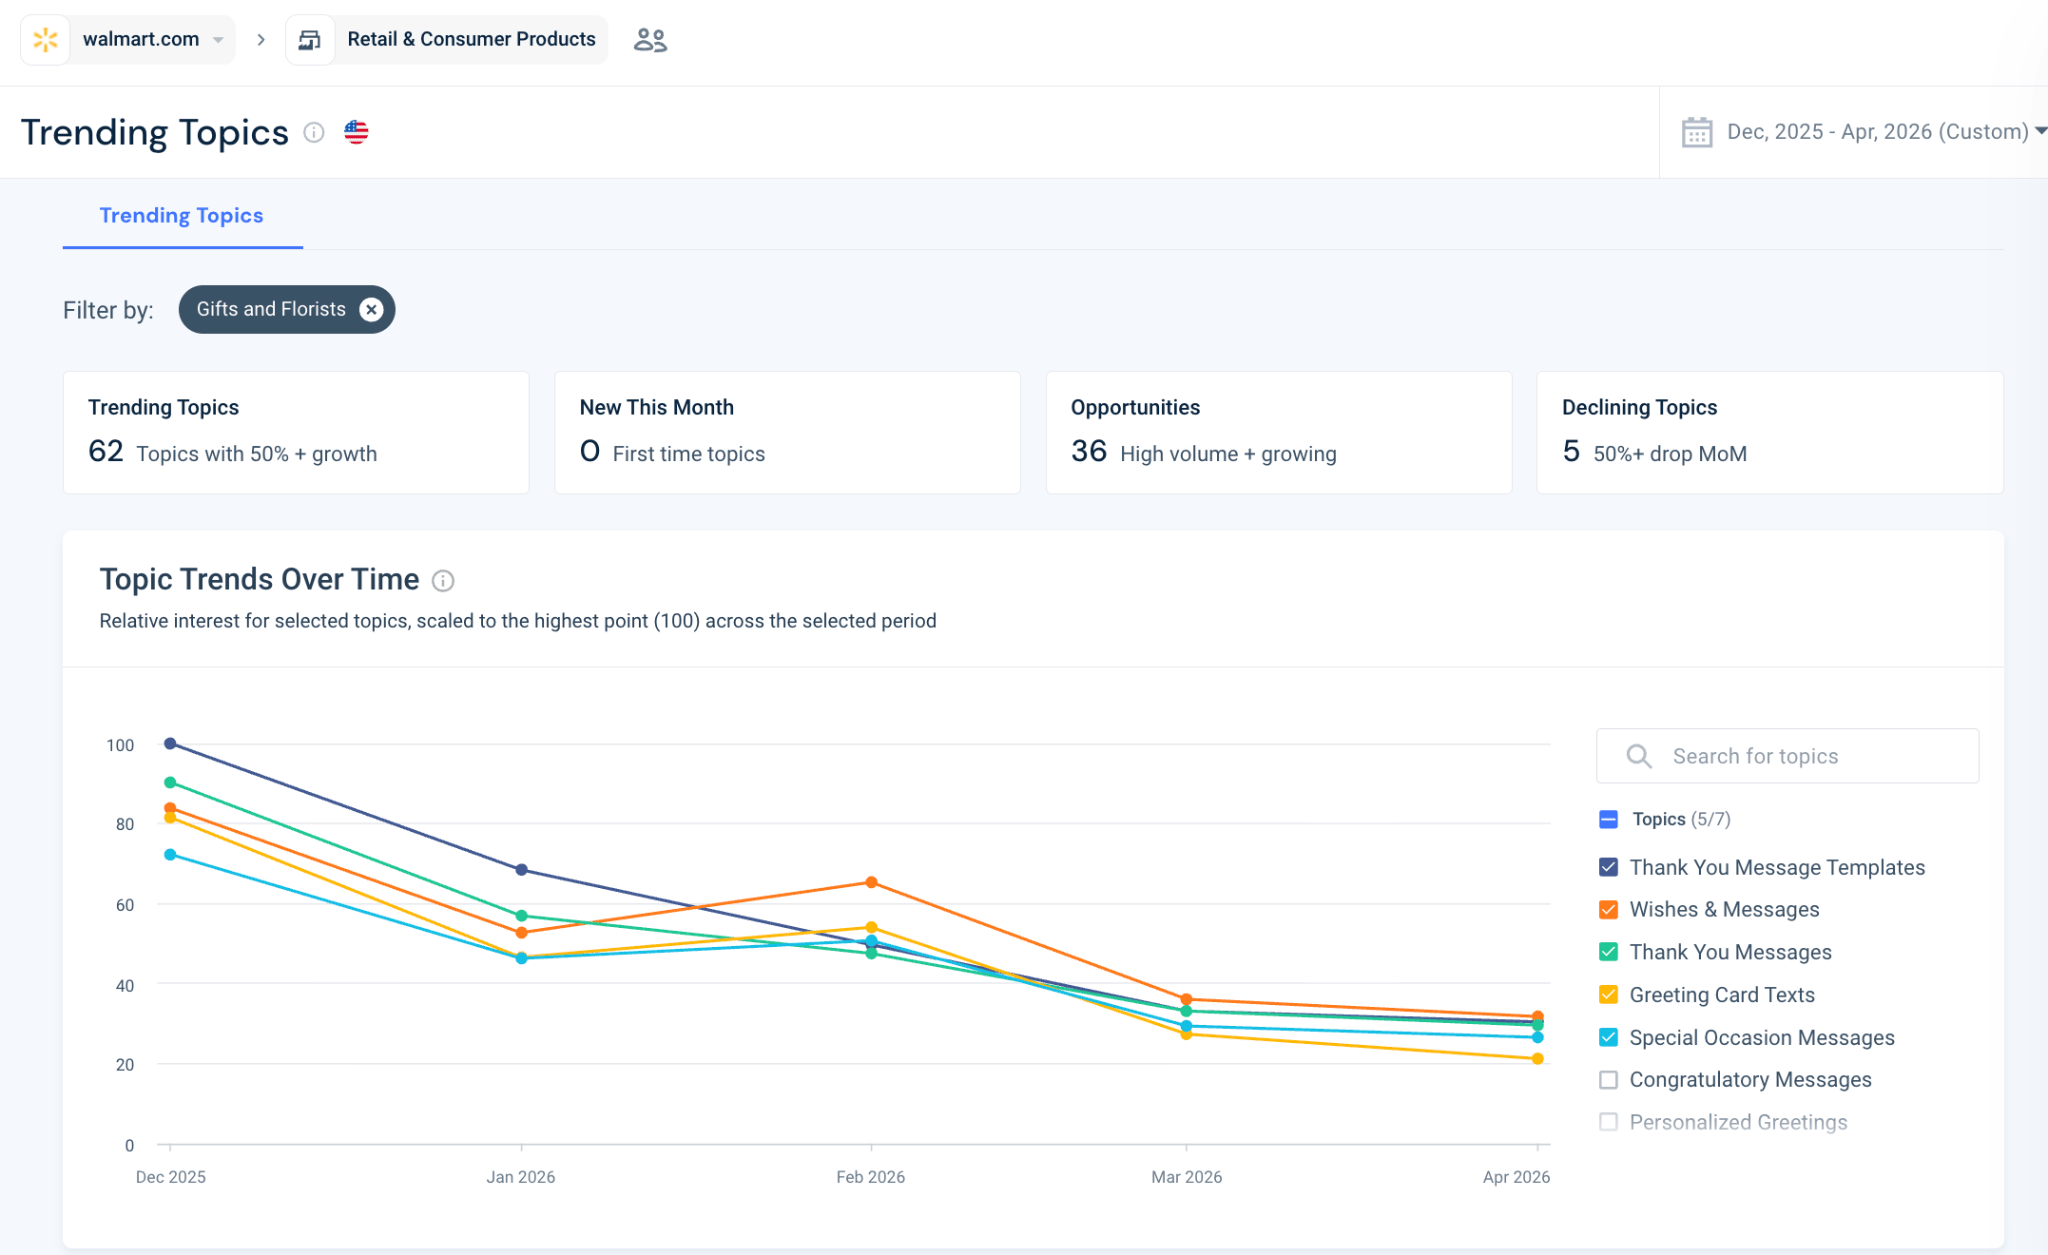The height and width of the screenshot is (1255, 2048).
Task: Uncheck Thank You Messages topic
Action: 1608,953
